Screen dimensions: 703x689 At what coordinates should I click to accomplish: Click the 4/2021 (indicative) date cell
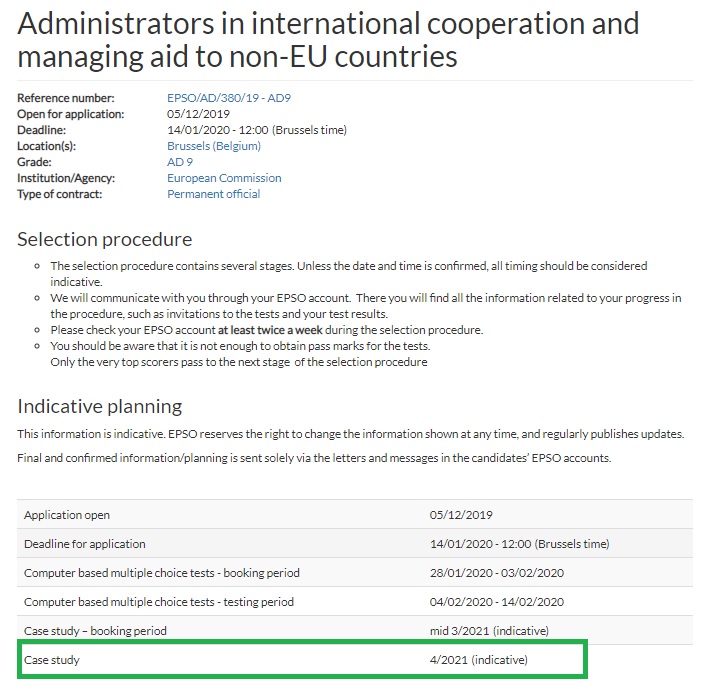[x=478, y=660]
